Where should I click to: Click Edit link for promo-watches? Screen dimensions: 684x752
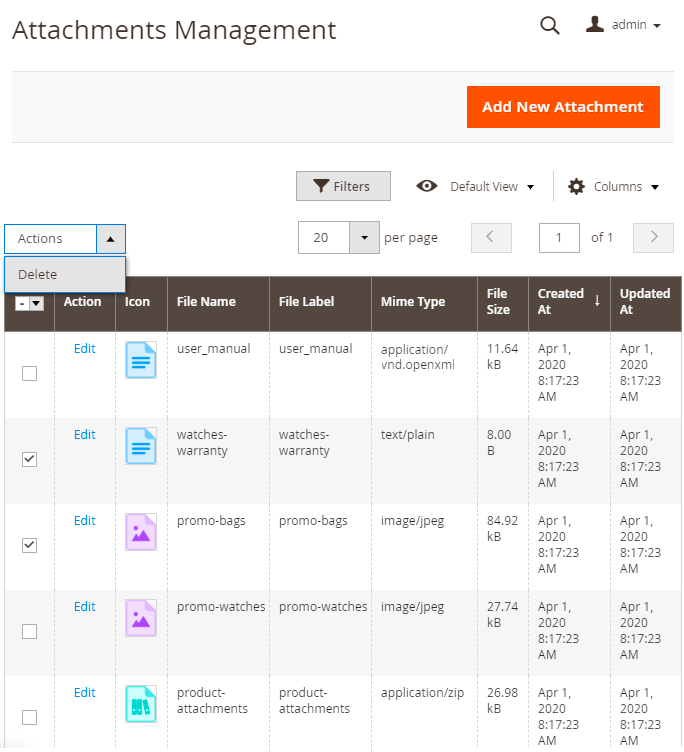click(85, 607)
